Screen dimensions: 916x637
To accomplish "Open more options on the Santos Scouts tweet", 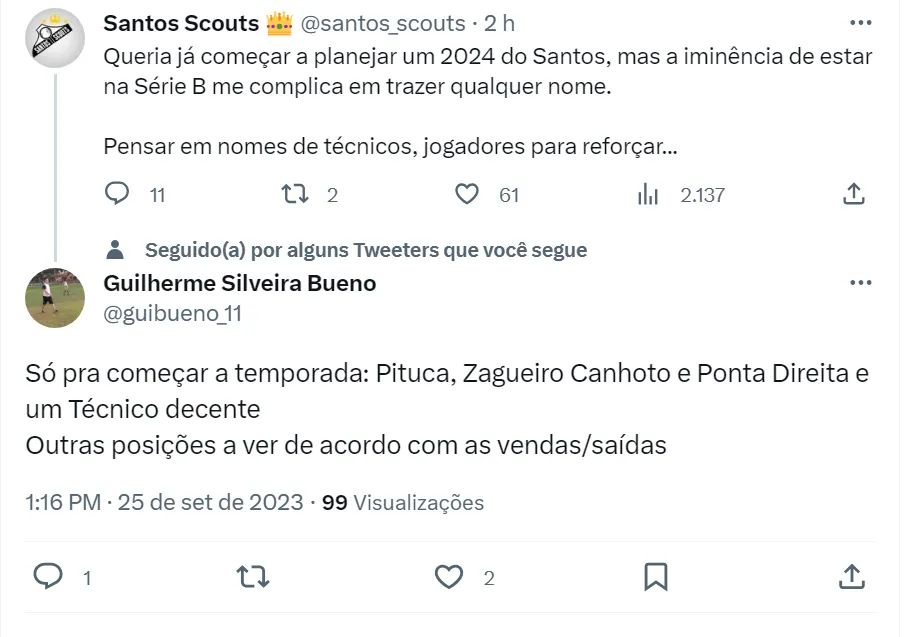I will coord(859,22).
